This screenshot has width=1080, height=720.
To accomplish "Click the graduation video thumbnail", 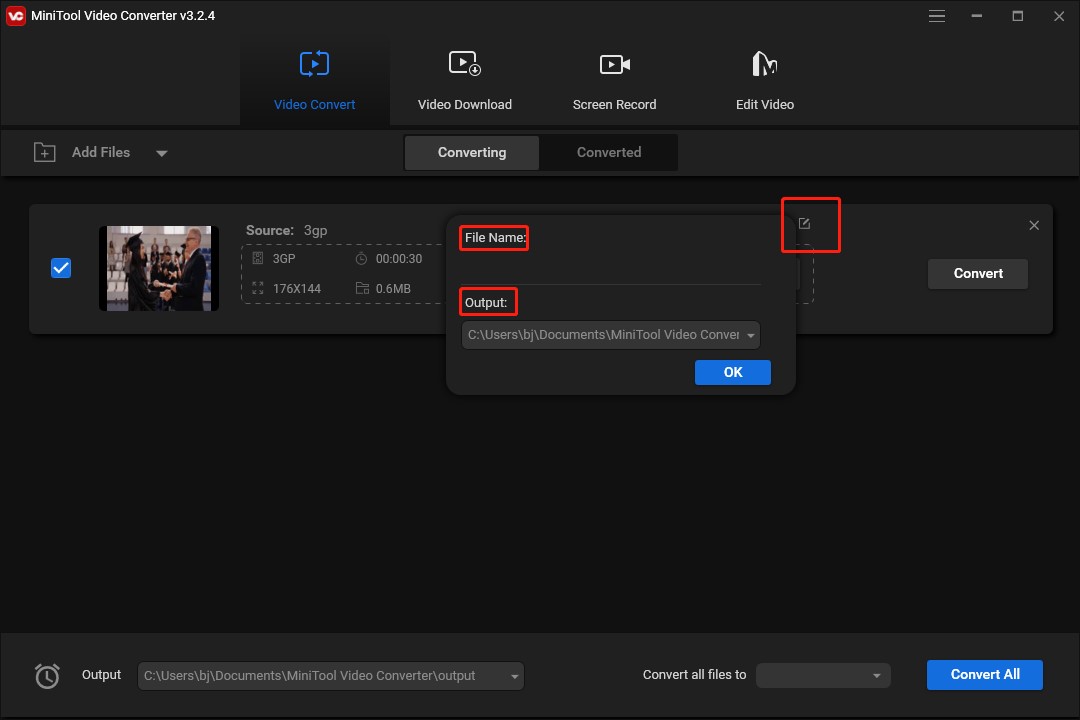I will click(x=159, y=268).
